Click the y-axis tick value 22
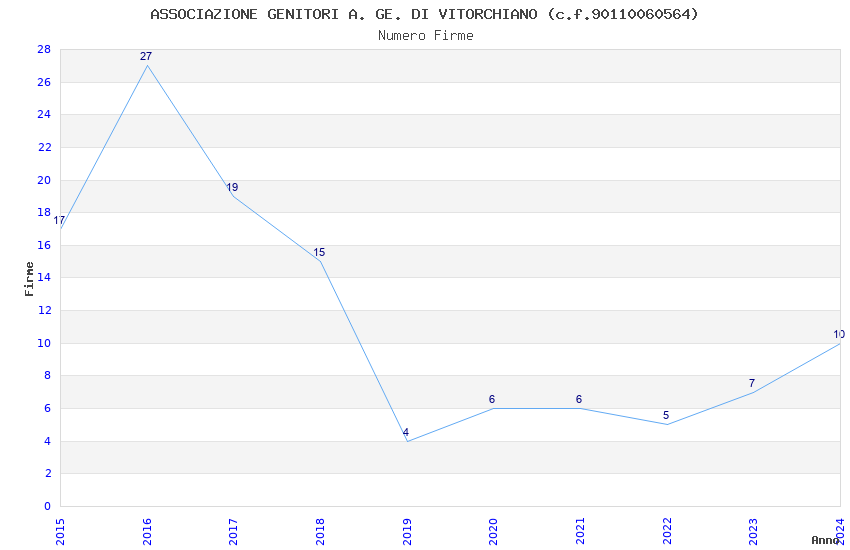This screenshot has width=850, height=550. pyautogui.click(x=44, y=147)
